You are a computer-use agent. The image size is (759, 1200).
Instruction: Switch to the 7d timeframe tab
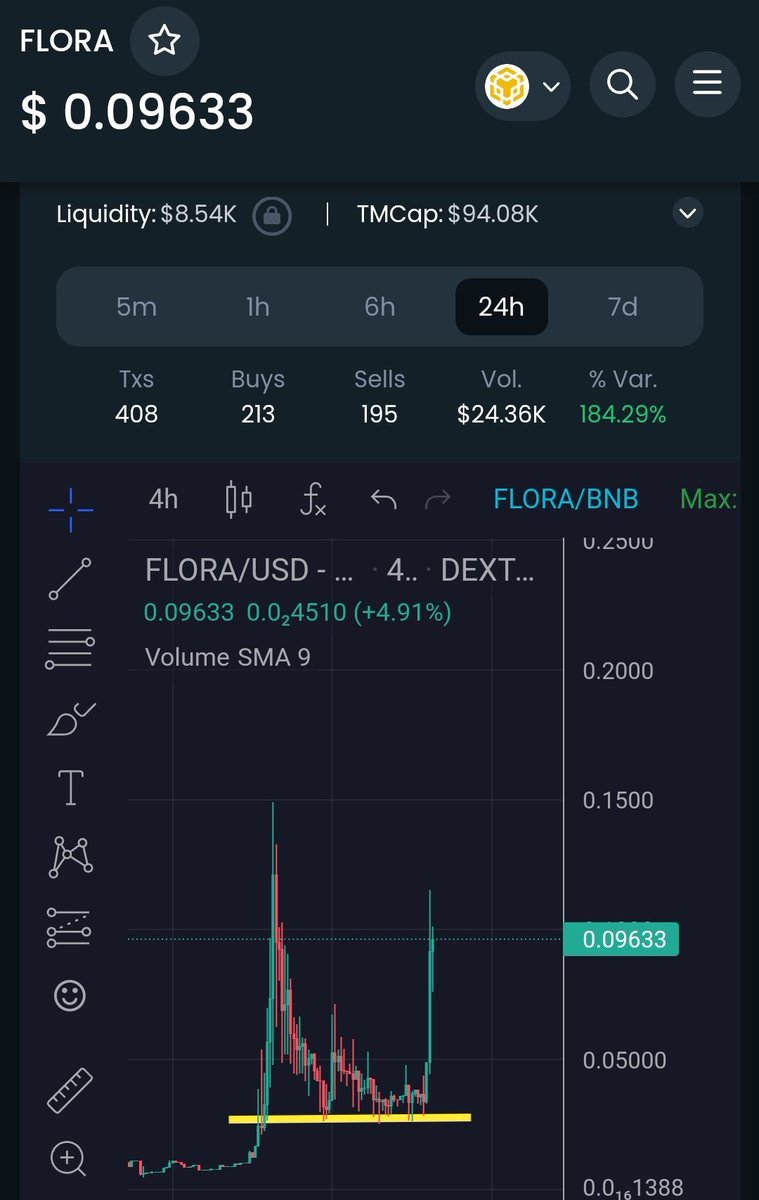[623, 306]
